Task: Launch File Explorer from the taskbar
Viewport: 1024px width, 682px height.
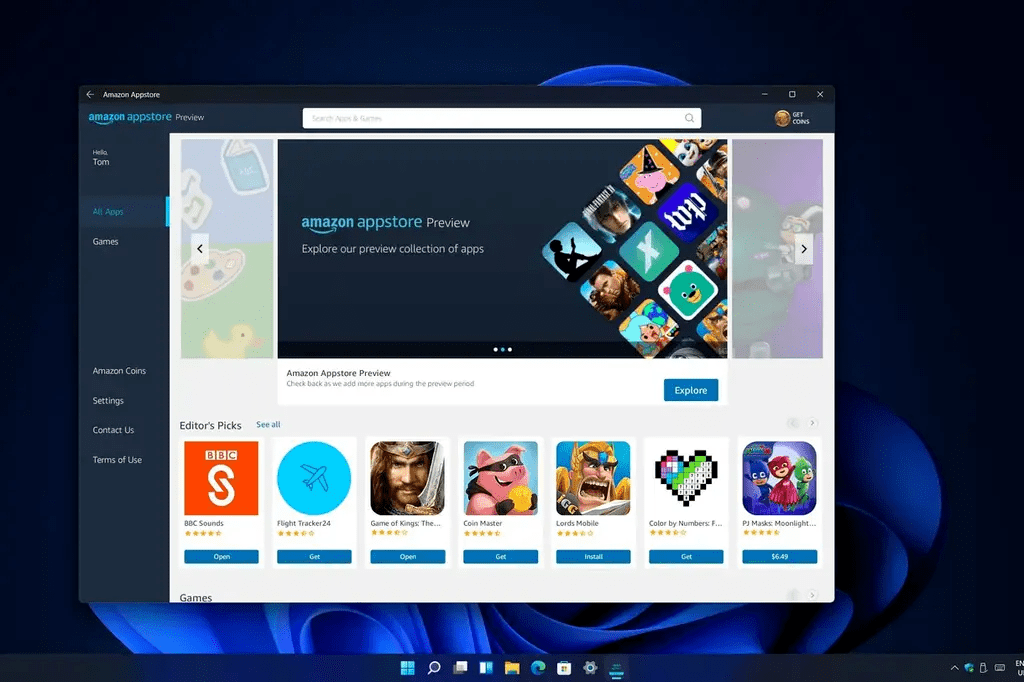Action: pos(512,668)
